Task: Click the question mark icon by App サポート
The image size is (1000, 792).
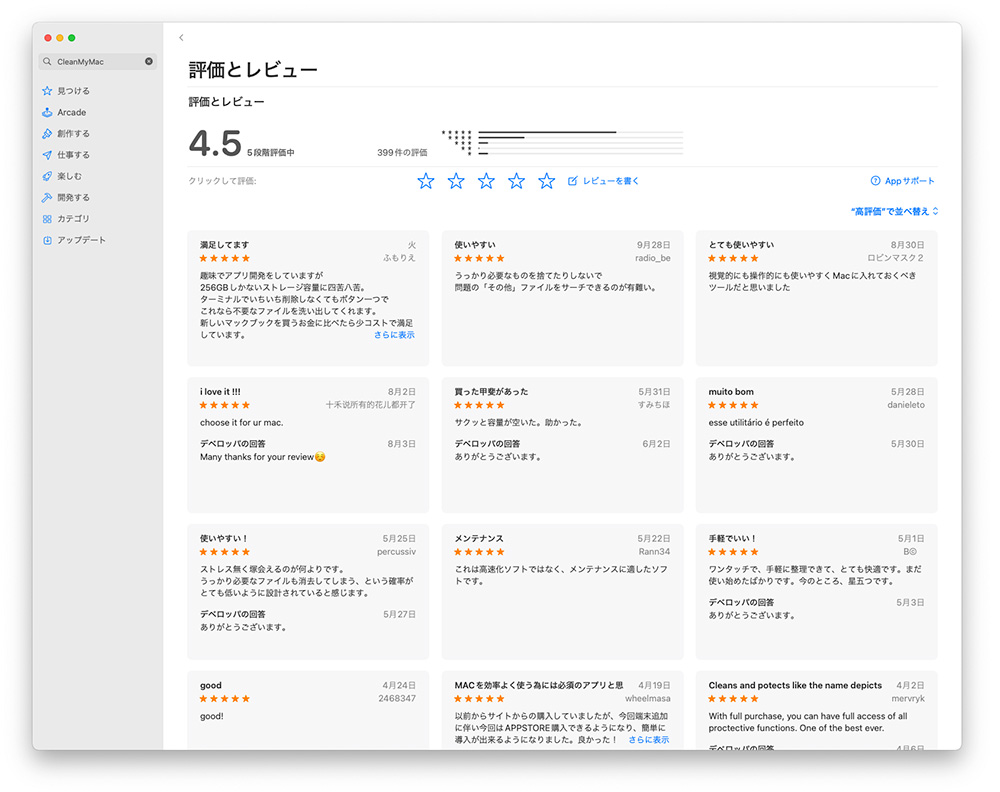Action: pos(876,181)
